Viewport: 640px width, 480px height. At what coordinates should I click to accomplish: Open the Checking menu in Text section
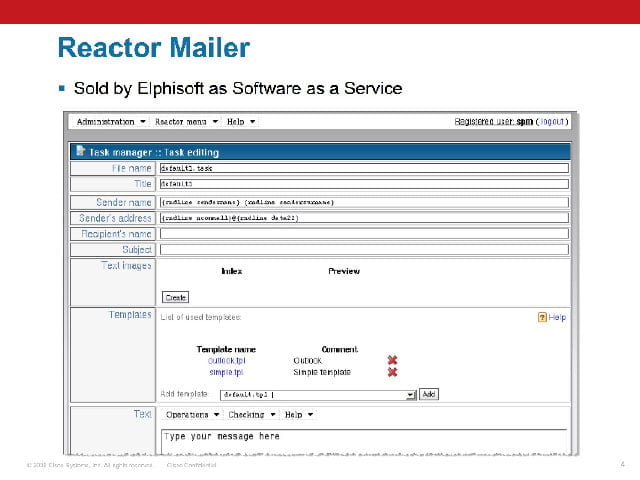(x=251, y=415)
